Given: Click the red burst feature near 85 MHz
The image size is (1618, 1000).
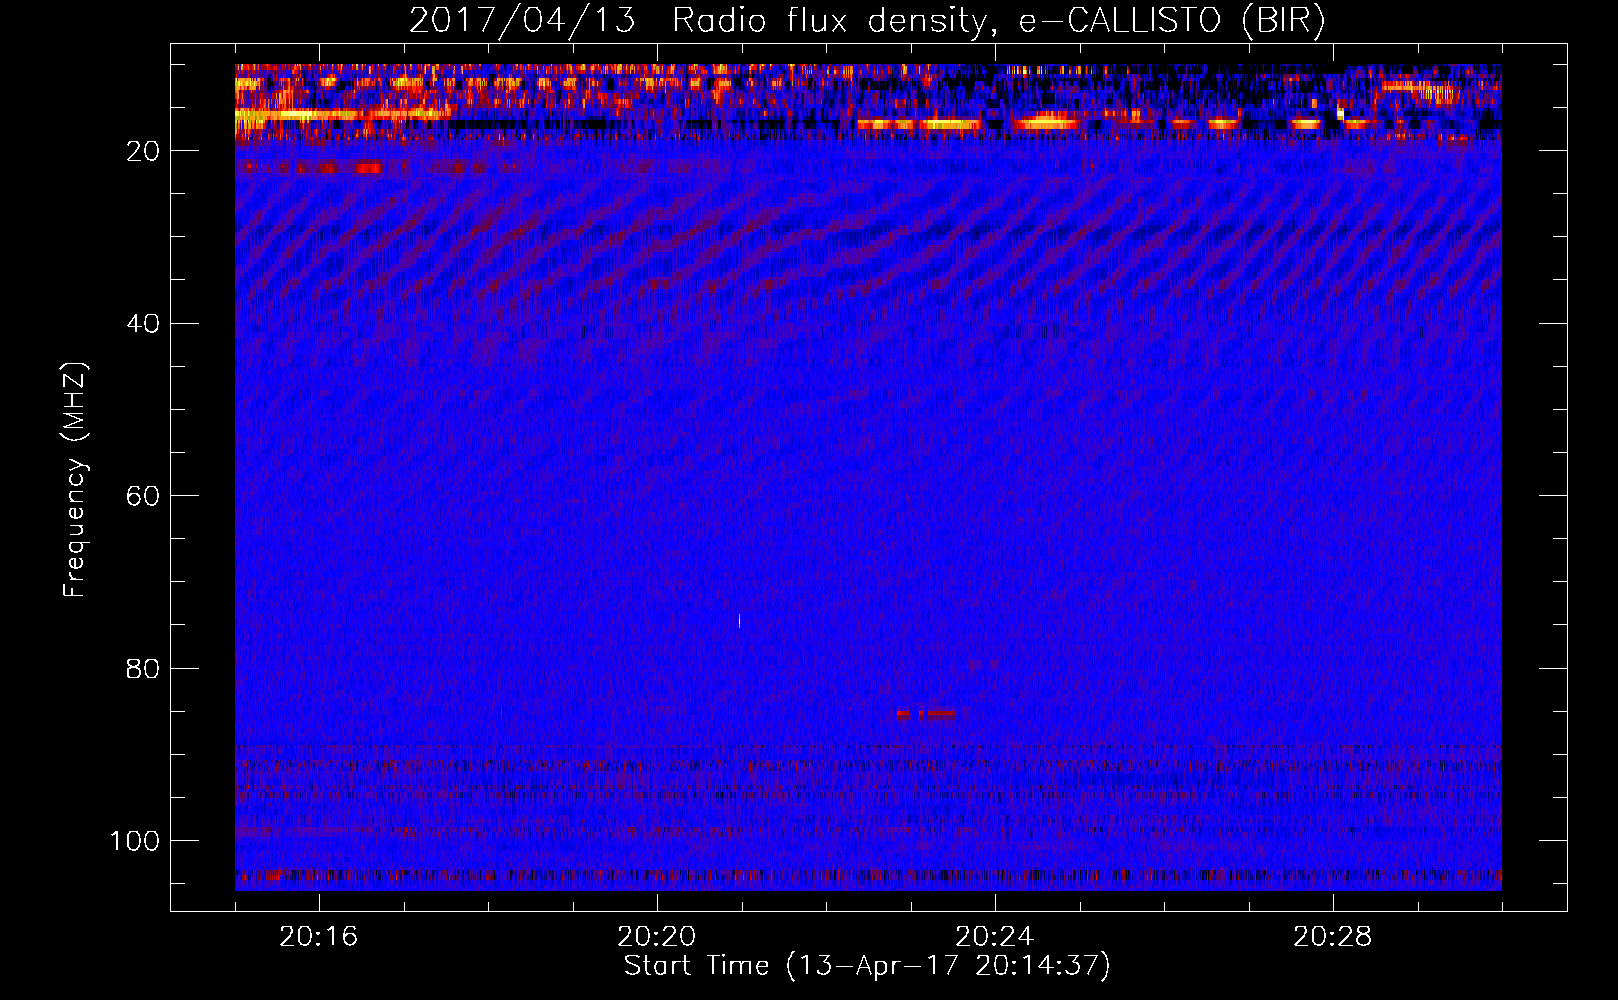Looking at the screenshot, I should [927, 714].
